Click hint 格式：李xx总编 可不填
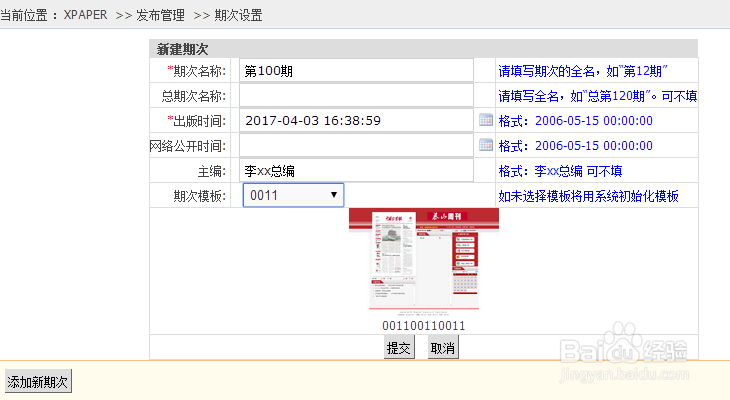This screenshot has height=400, width=730. click(x=560, y=171)
